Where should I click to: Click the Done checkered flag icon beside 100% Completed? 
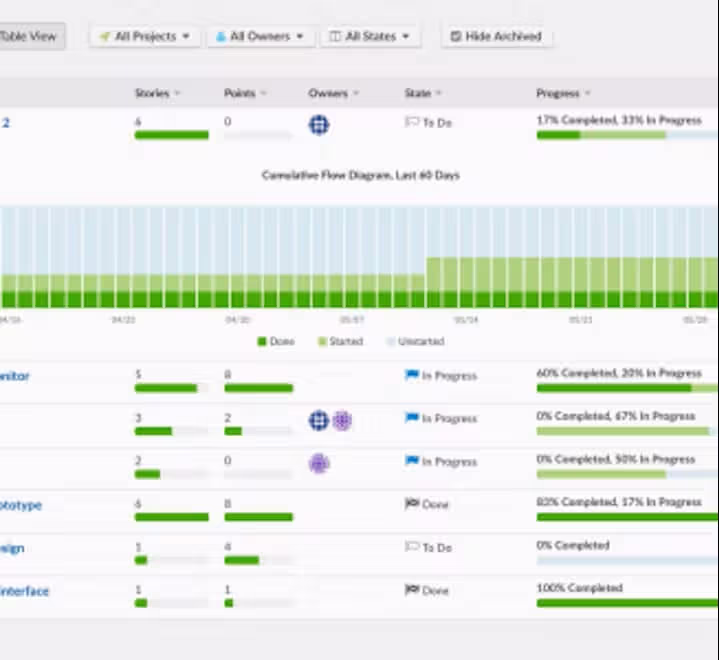coord(412,589)
